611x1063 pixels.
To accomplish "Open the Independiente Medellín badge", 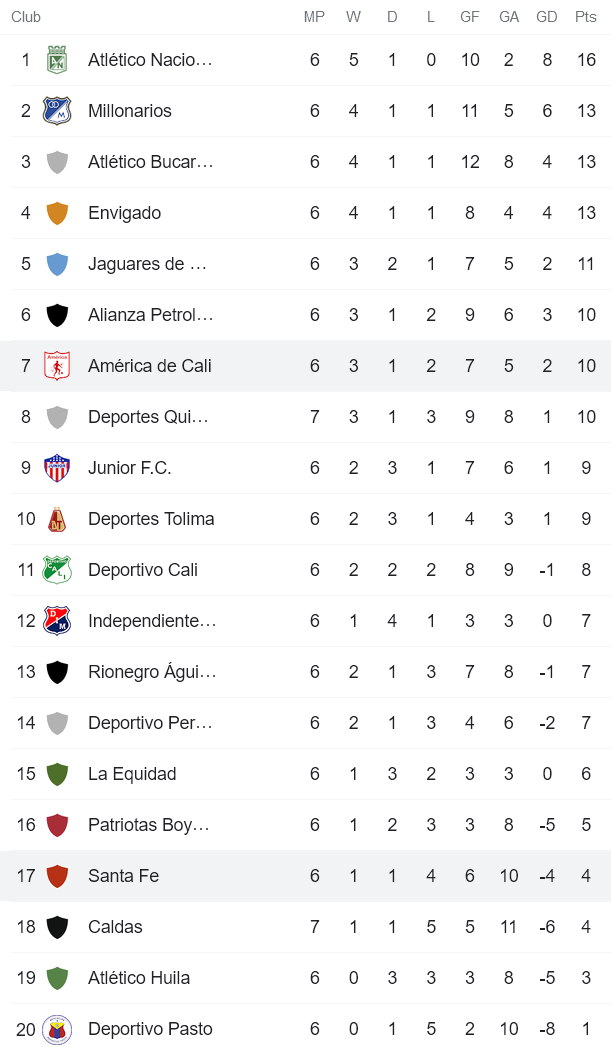I will (57, 620).
